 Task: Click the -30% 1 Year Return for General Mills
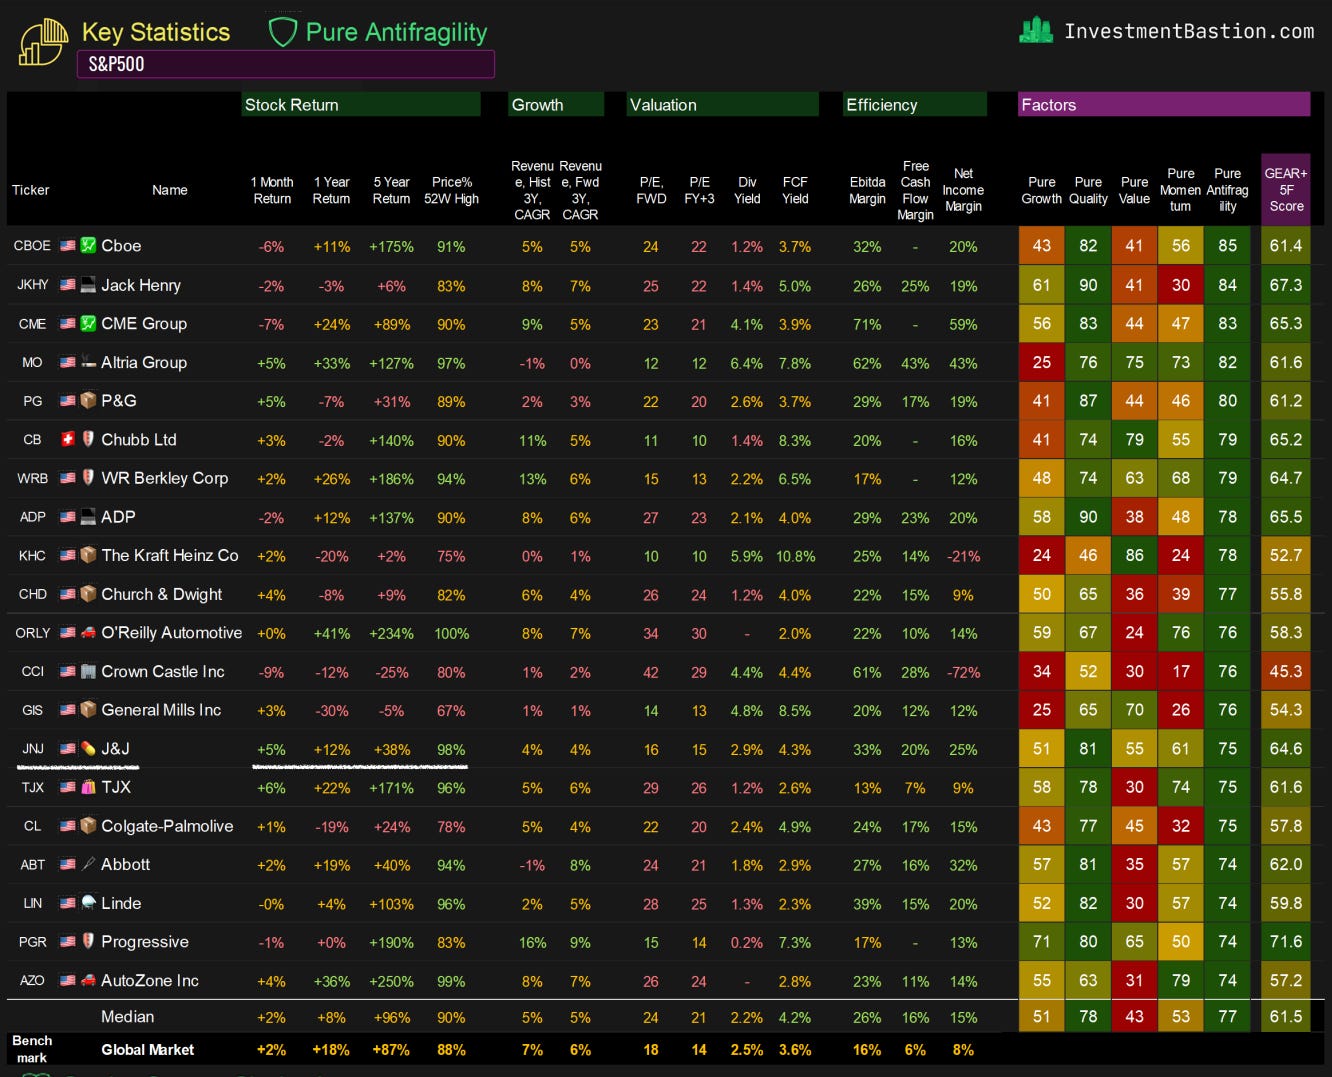332,711
